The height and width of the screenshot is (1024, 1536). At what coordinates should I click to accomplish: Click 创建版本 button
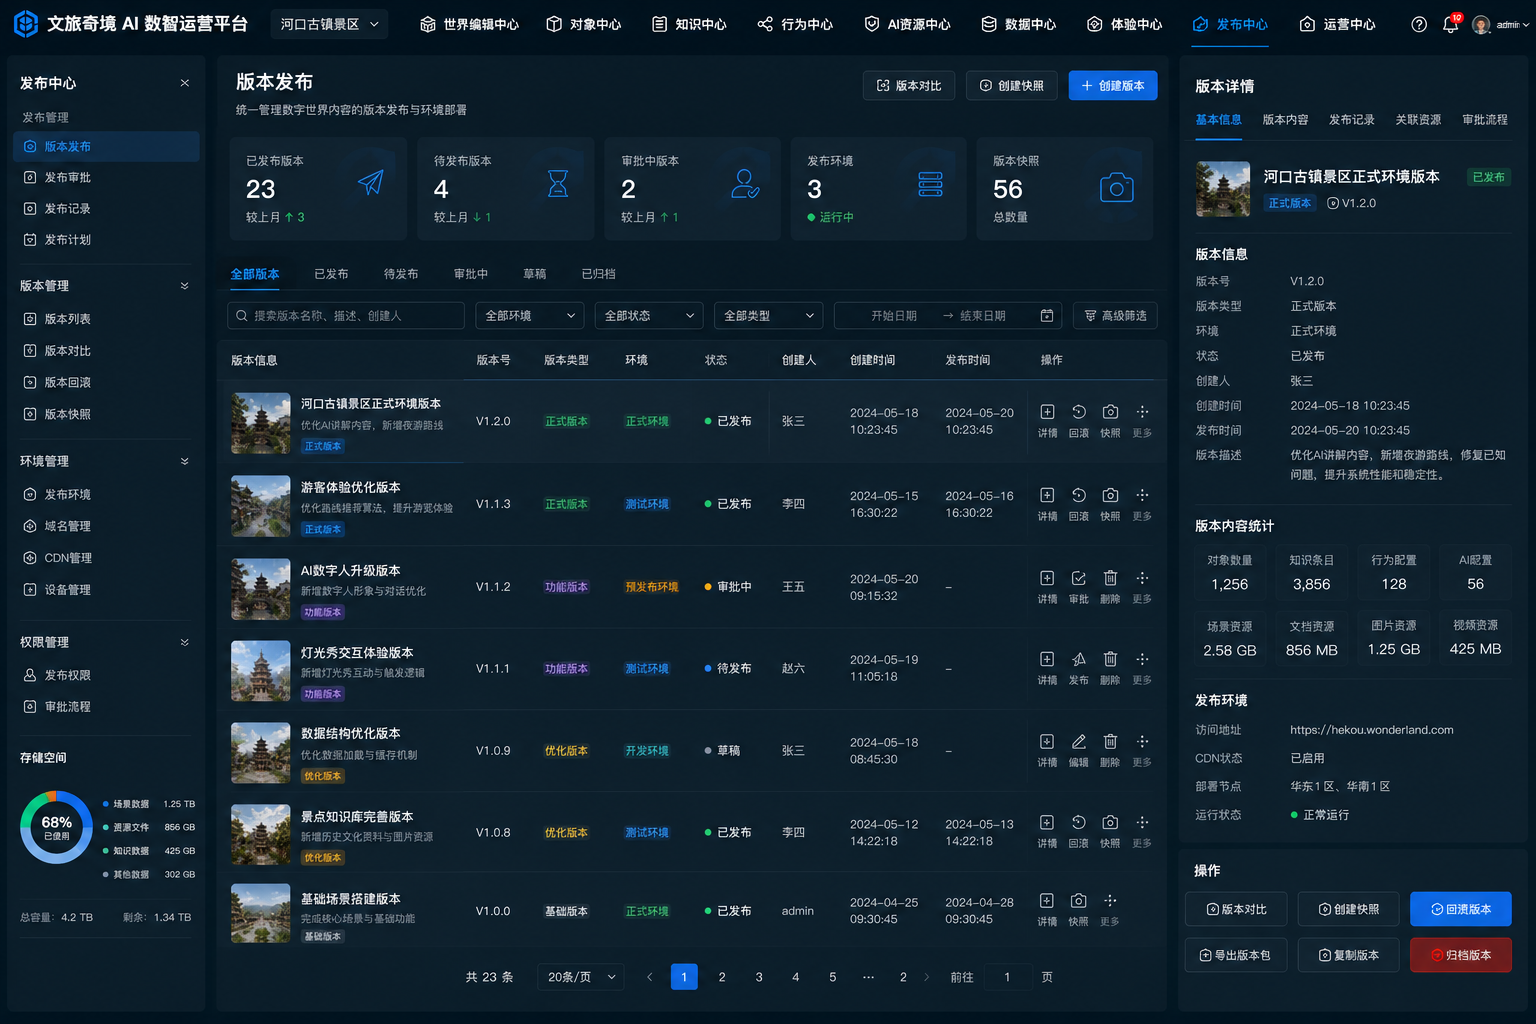click(x=1112, y=86)
